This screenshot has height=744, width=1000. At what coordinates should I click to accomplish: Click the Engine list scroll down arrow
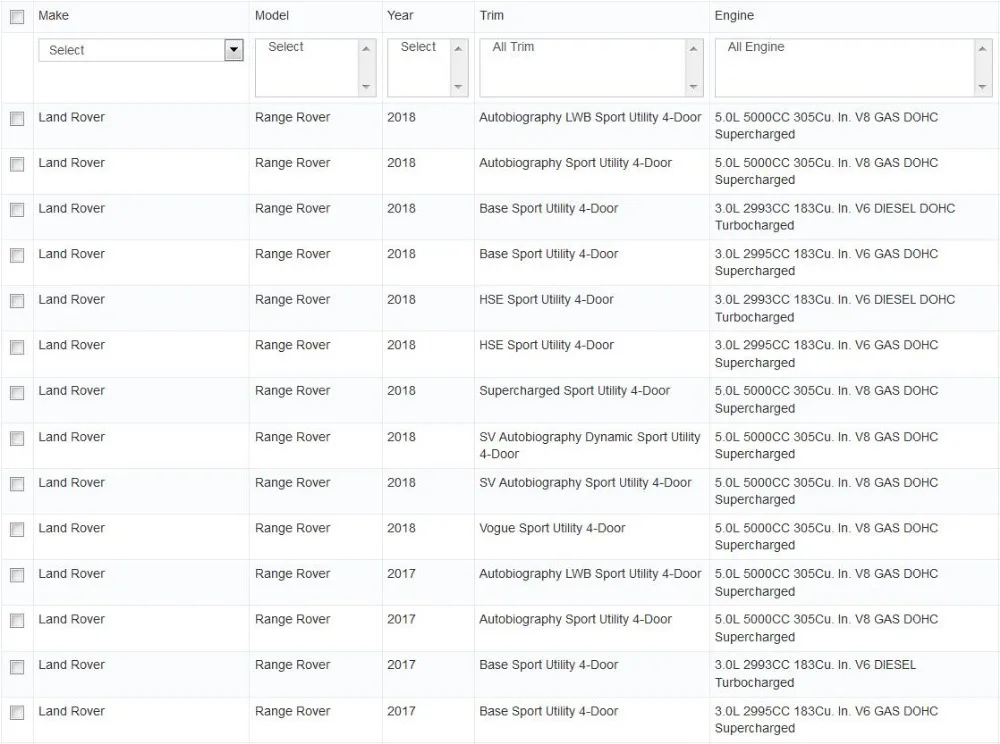[x=982, y=87]
